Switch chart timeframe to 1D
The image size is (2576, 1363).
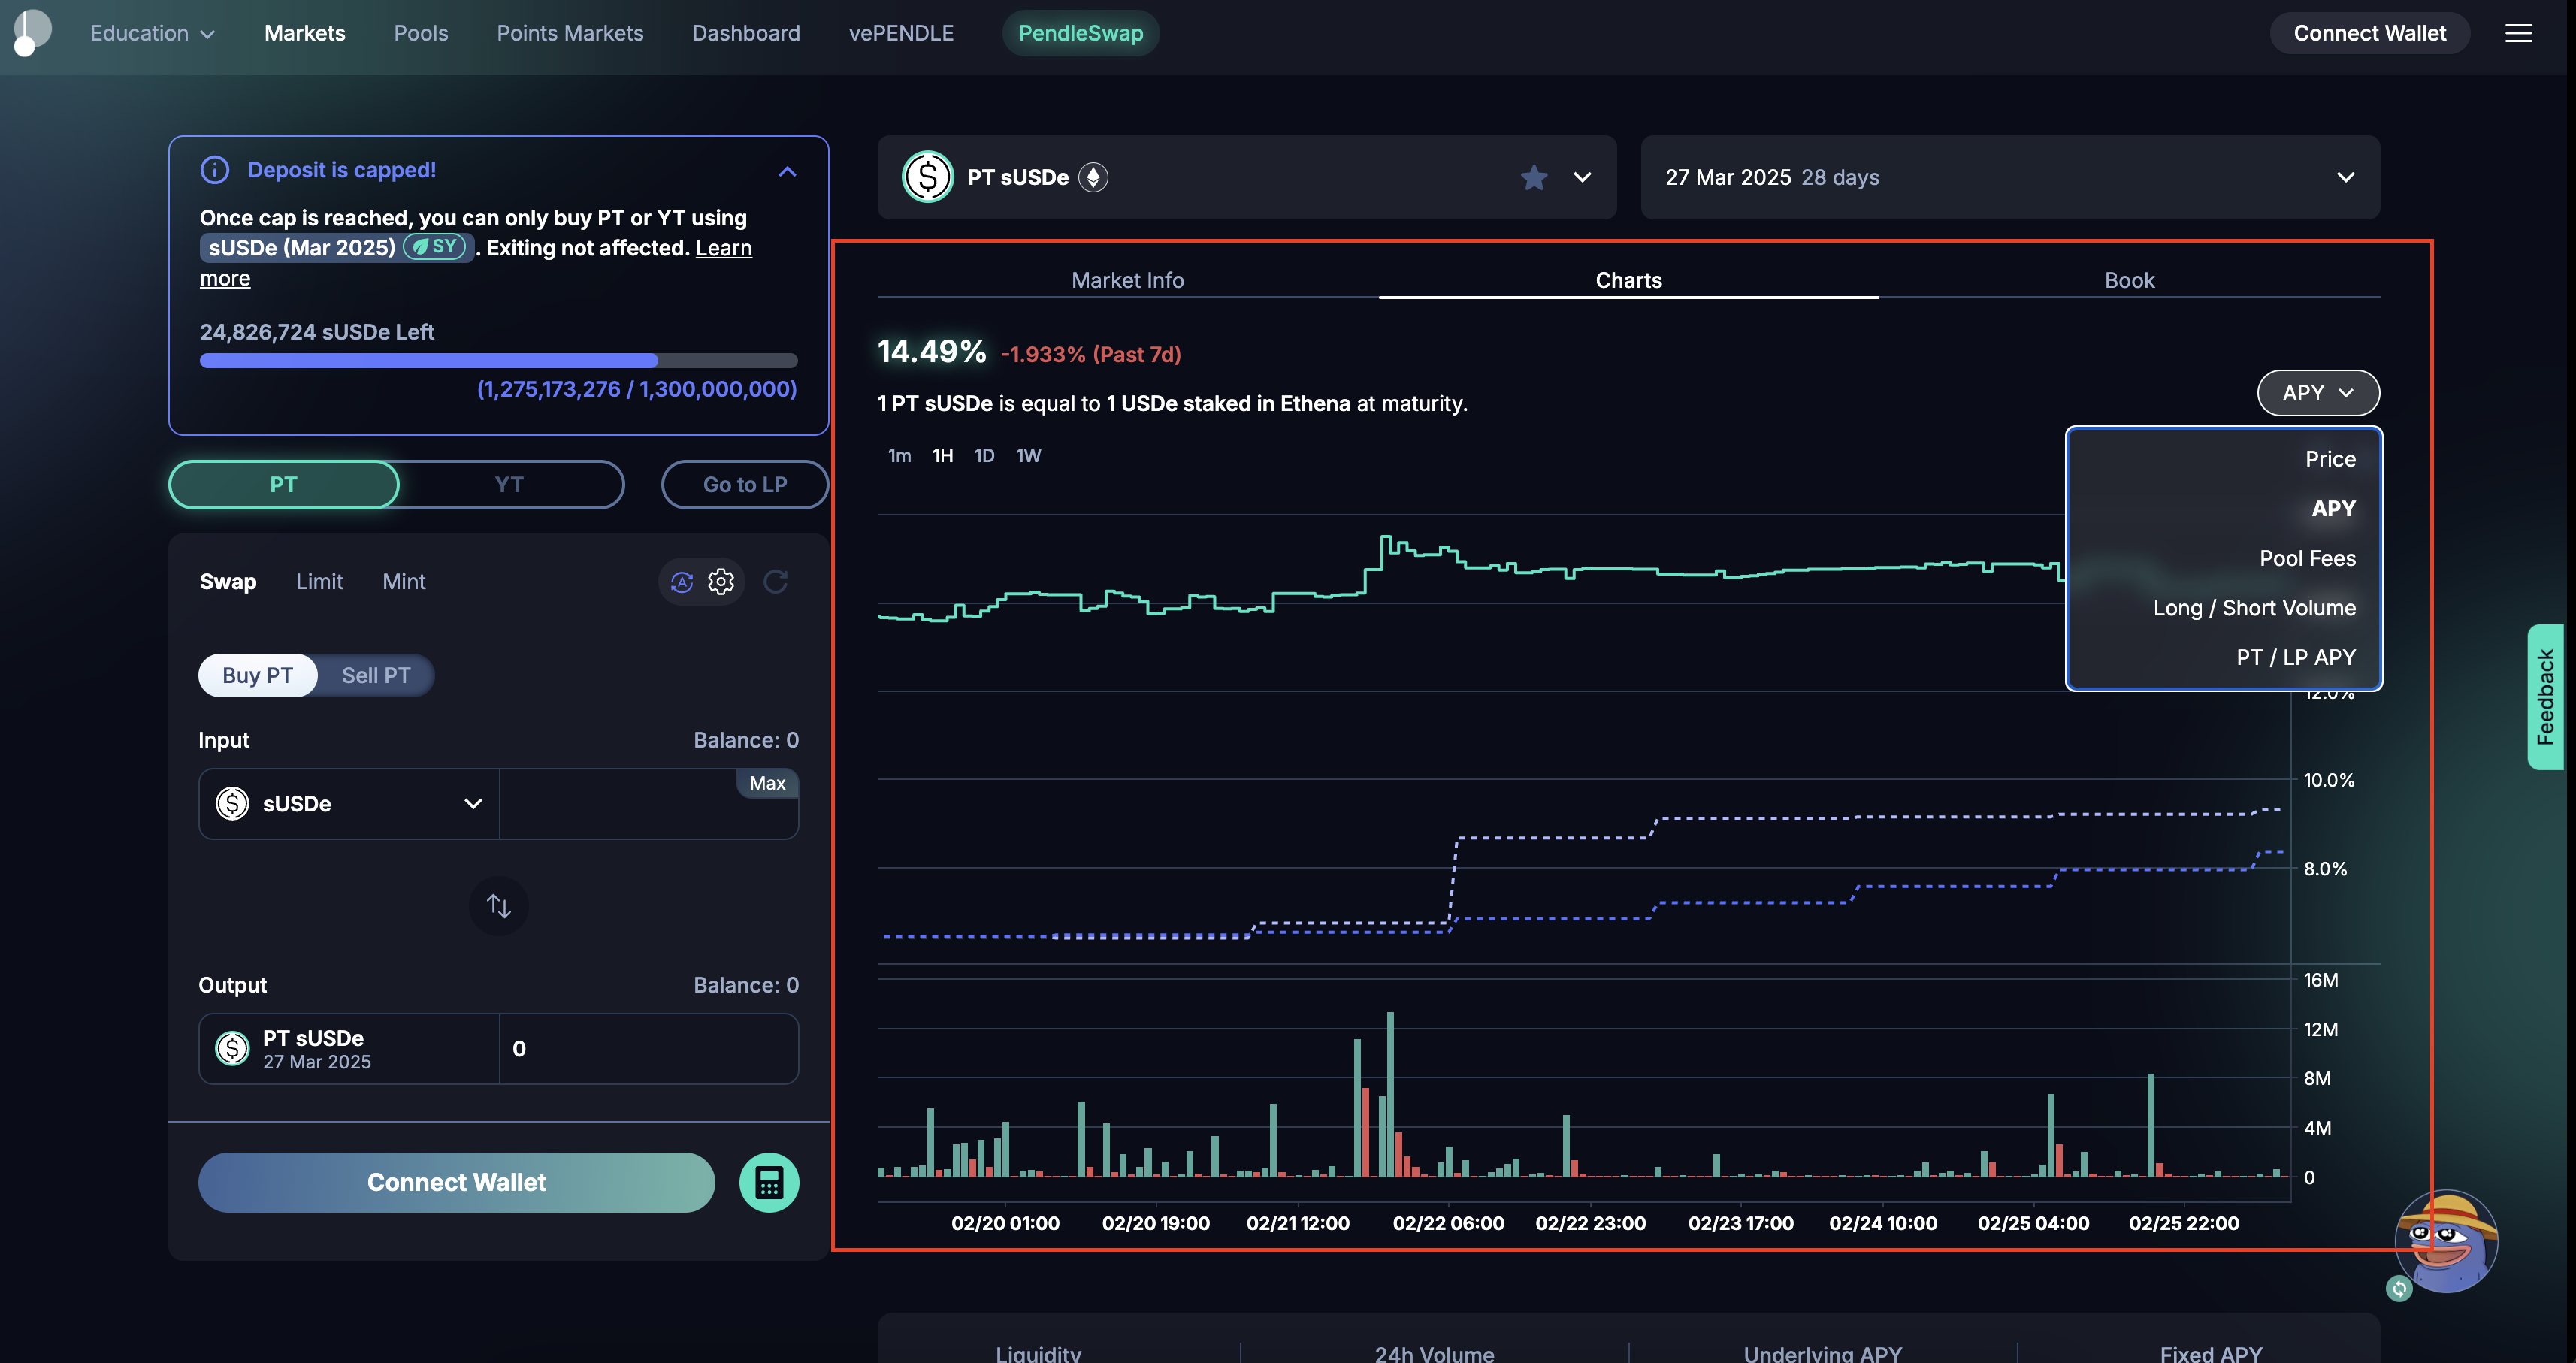[x=984, y=455]
